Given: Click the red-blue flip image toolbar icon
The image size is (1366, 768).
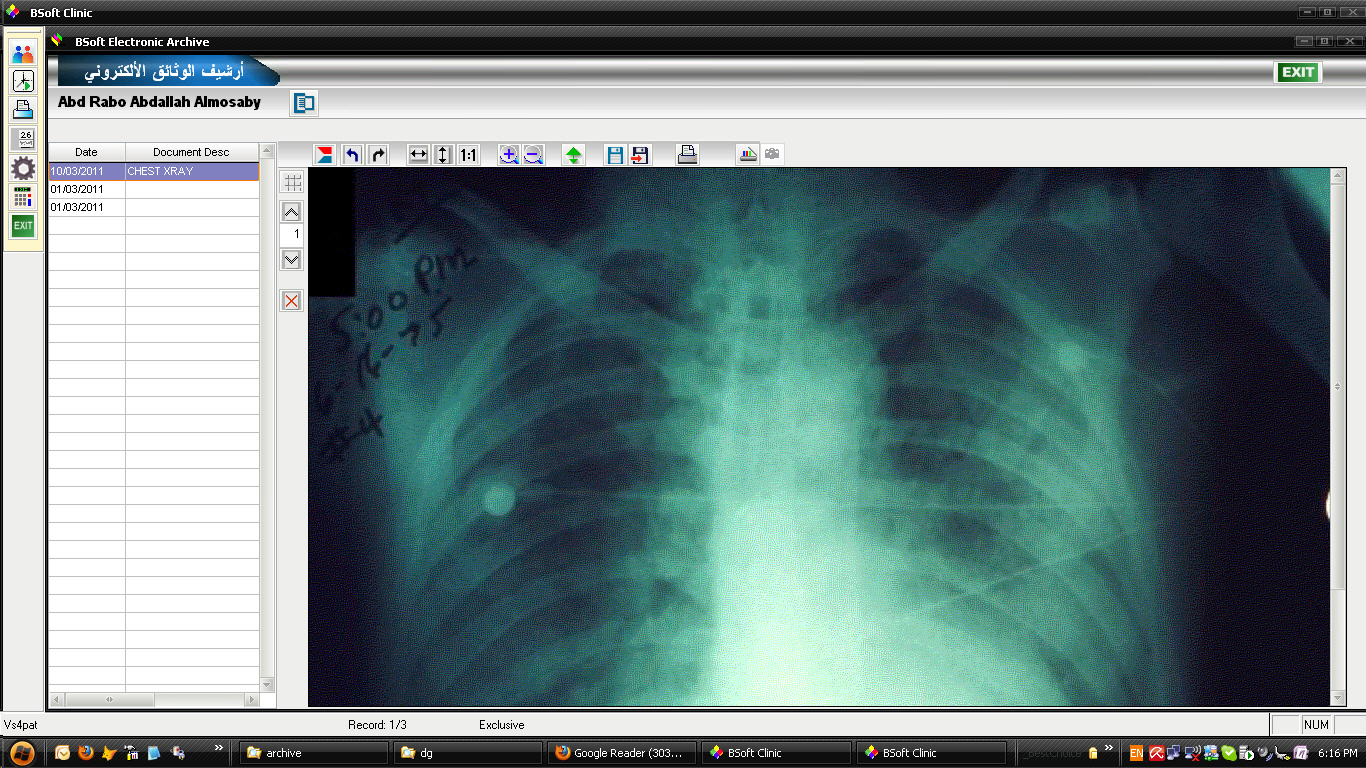Looking at the screenshot, I should pos(326,155).
